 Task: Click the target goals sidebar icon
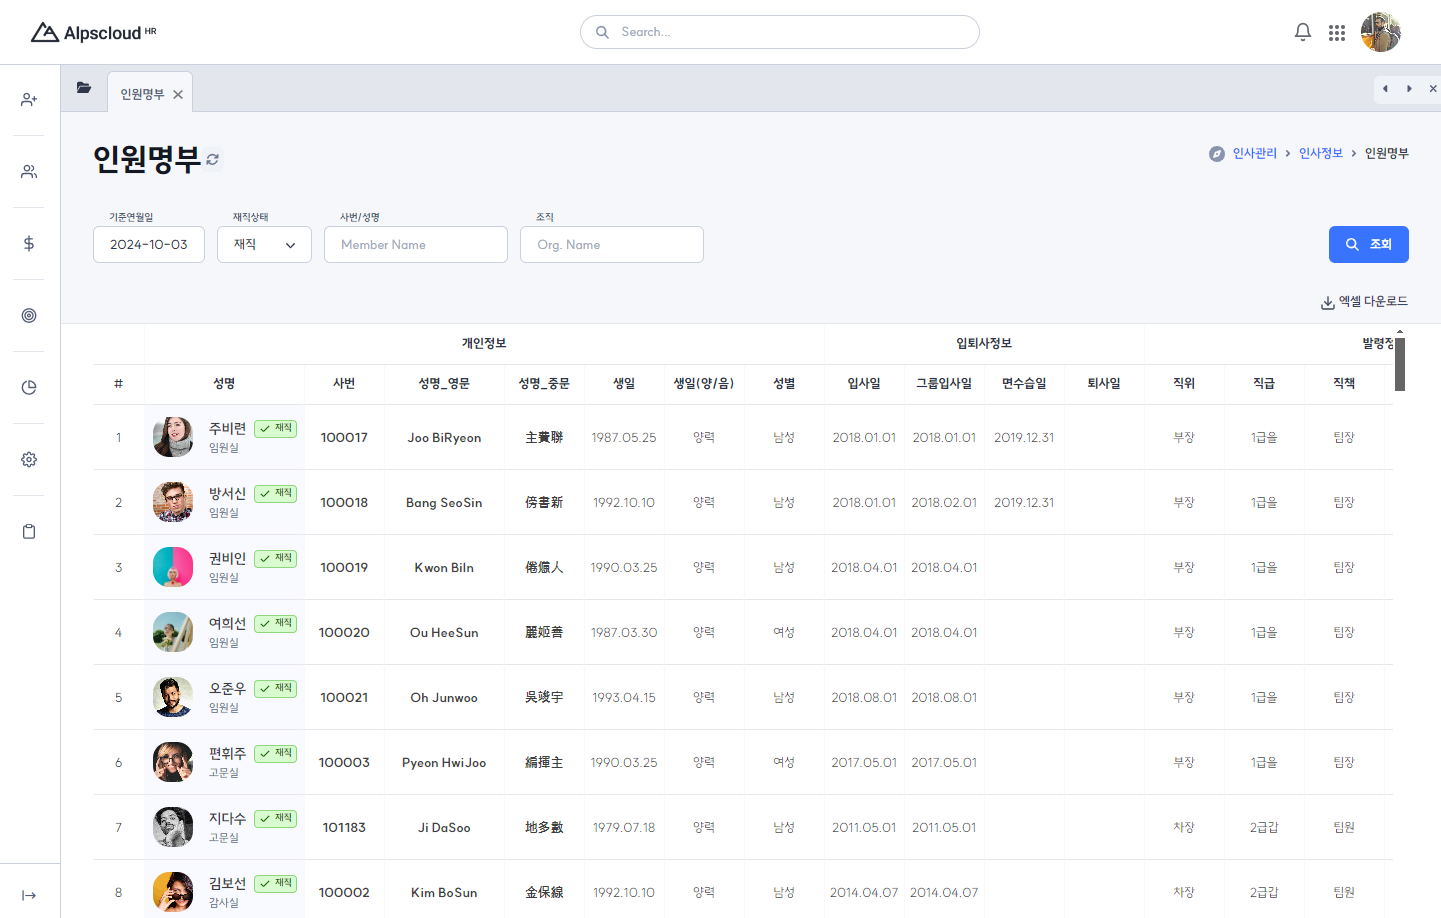pos(29,316)
